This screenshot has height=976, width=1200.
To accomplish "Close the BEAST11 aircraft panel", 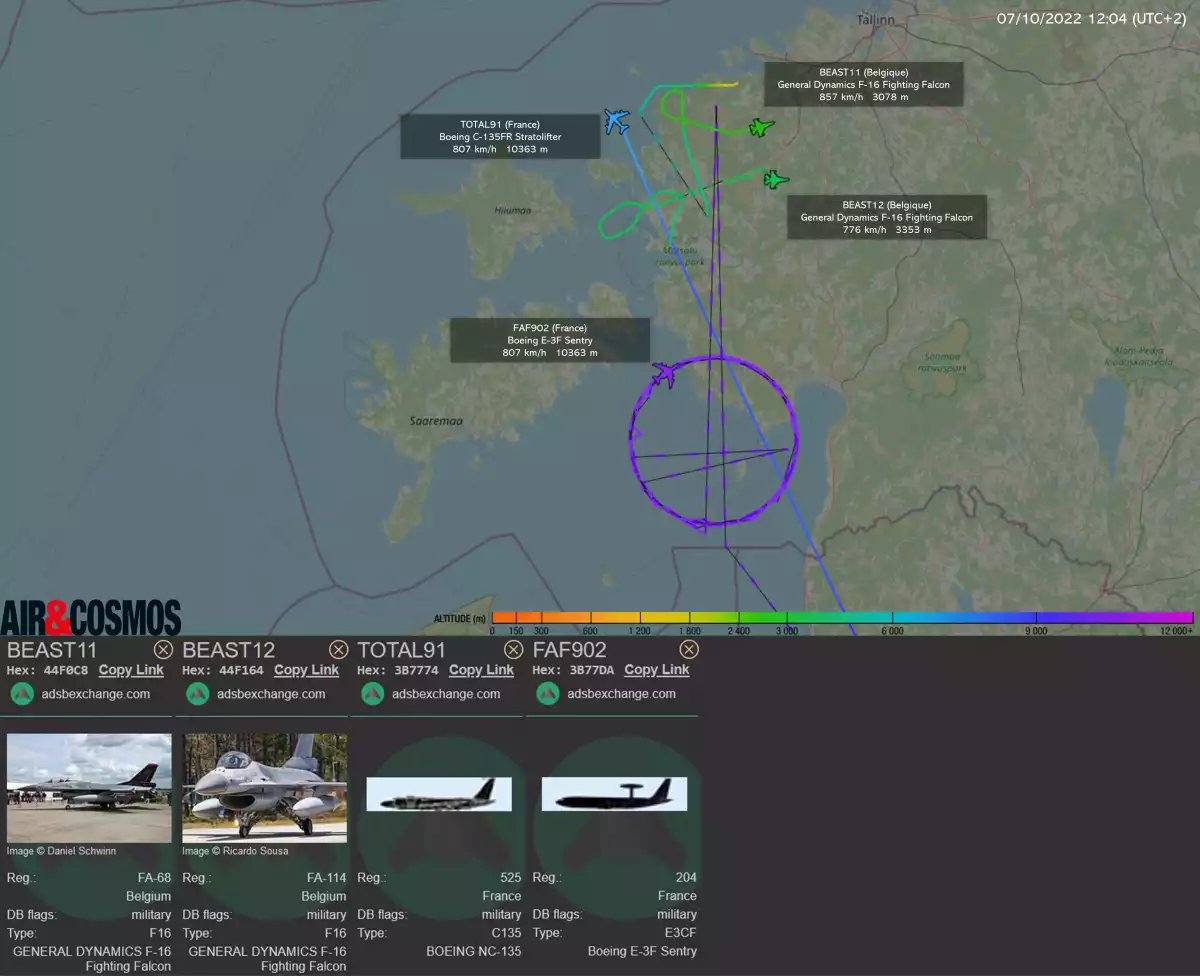I will 163,650.
